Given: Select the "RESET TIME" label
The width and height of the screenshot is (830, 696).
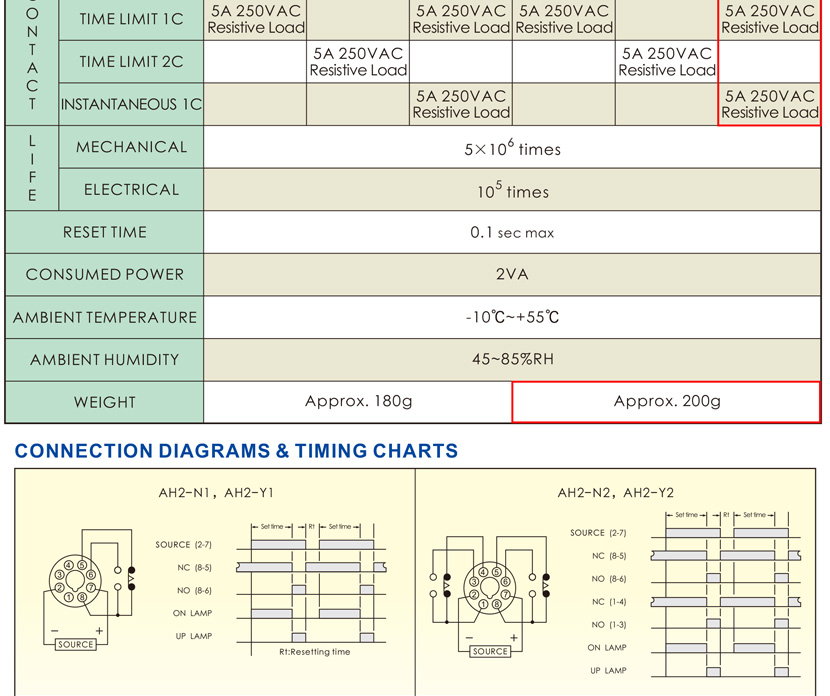Looking at the screenshot, I should pyautogui.click(x=105, y=232).
